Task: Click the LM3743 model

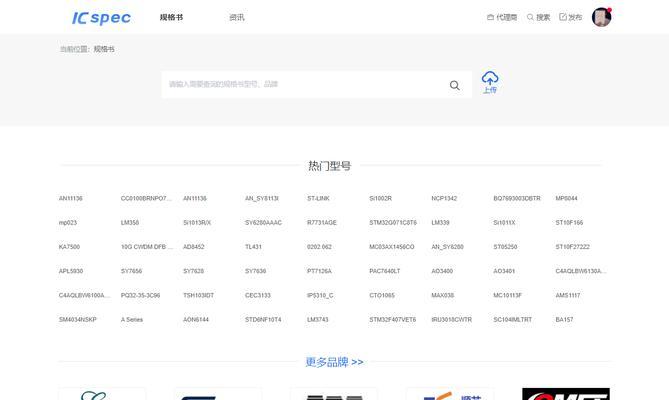Action: [x=318, y=320]
